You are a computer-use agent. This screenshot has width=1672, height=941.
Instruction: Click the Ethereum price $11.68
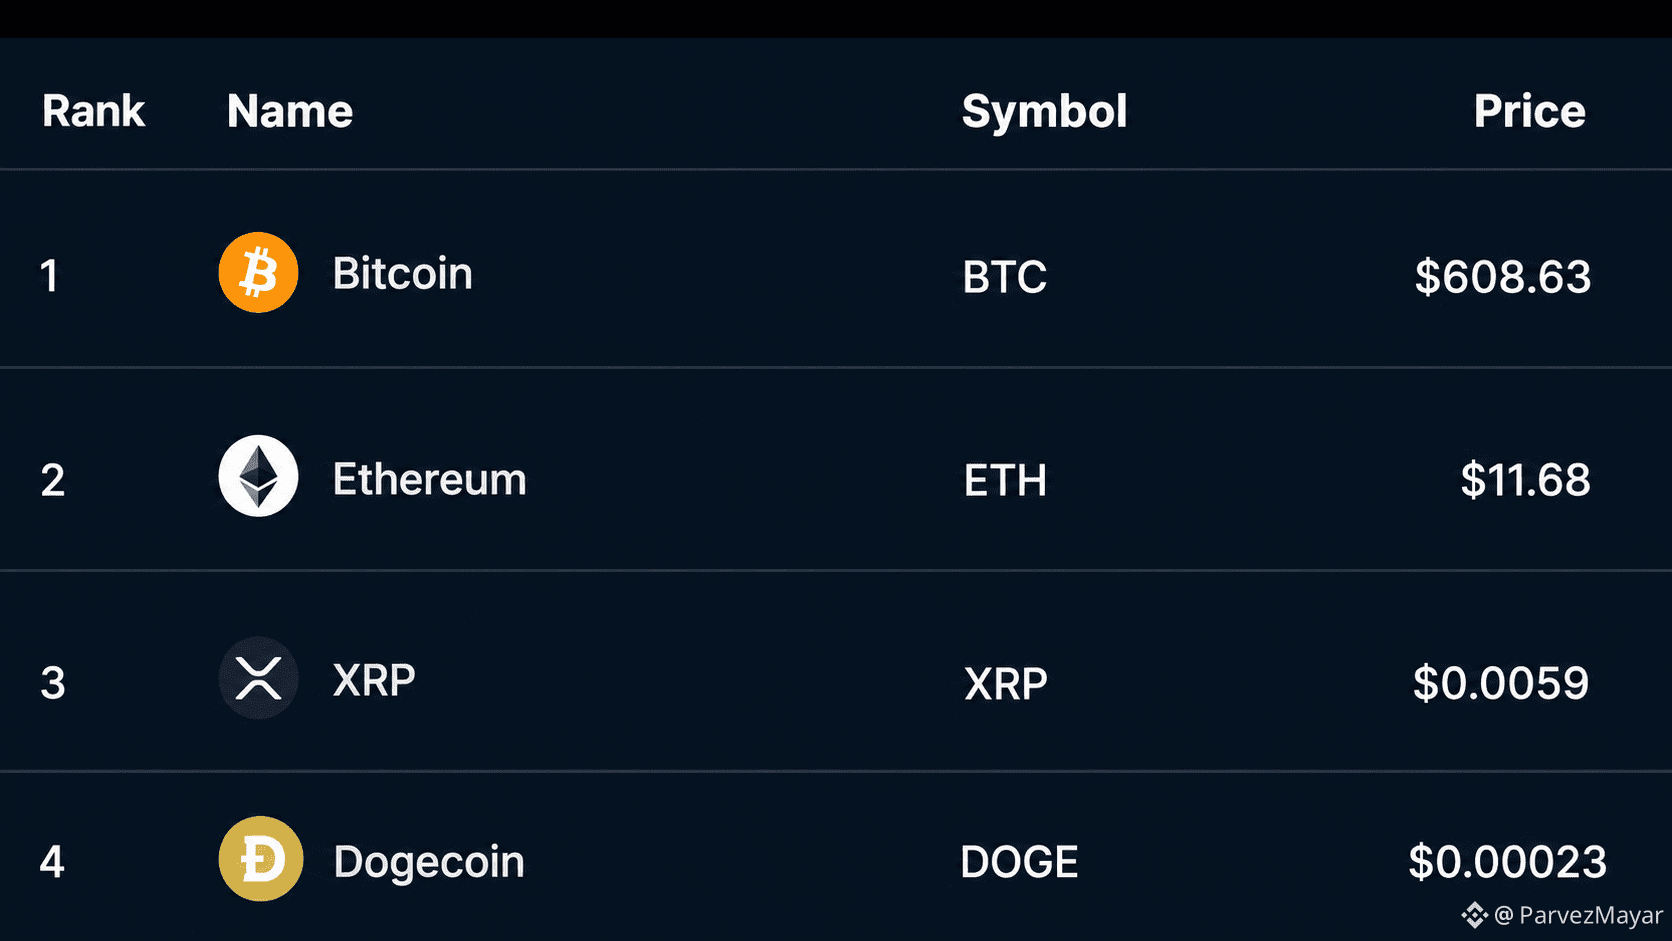pyautogui.click(x=1525, y=480)
